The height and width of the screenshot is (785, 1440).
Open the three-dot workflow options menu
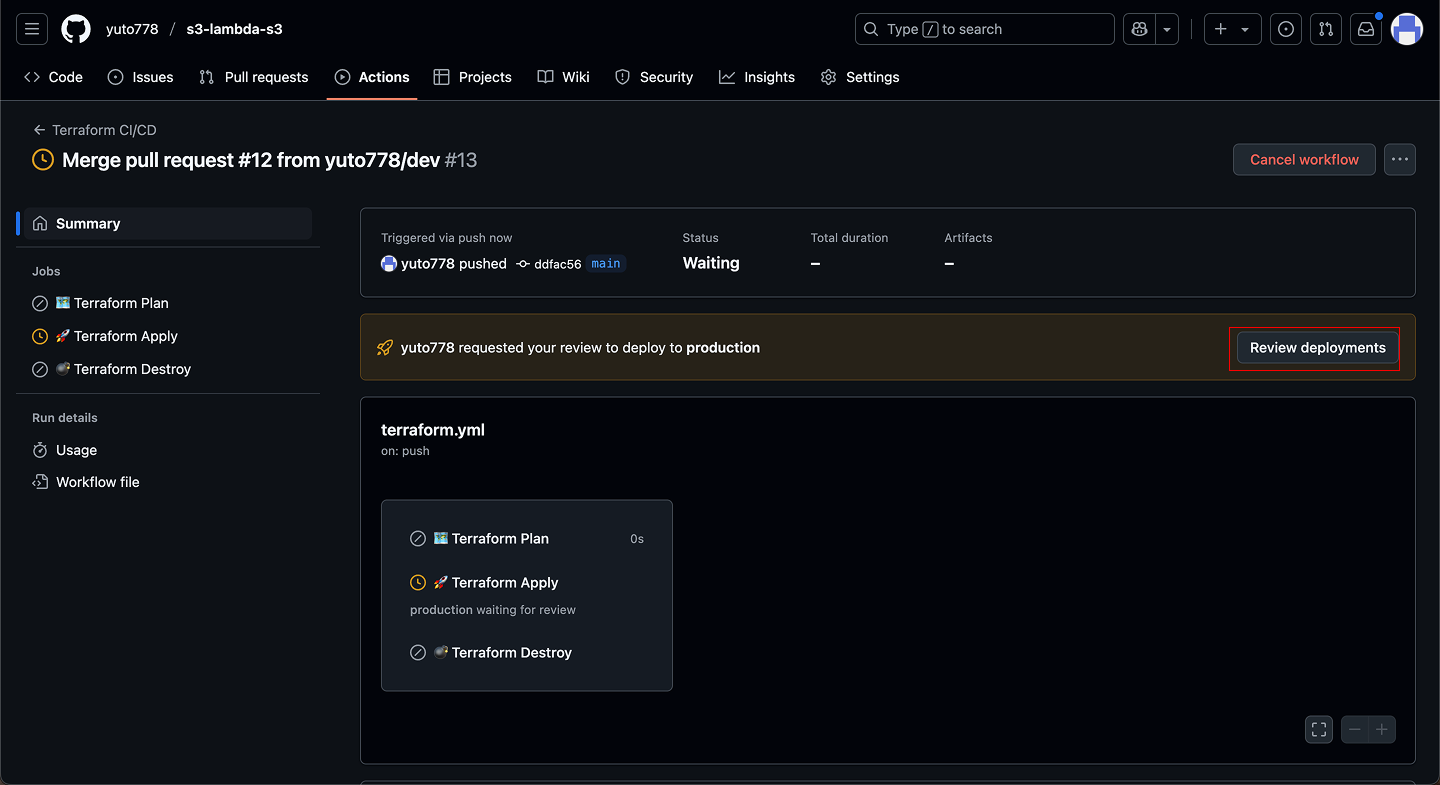coord(1399,160)
